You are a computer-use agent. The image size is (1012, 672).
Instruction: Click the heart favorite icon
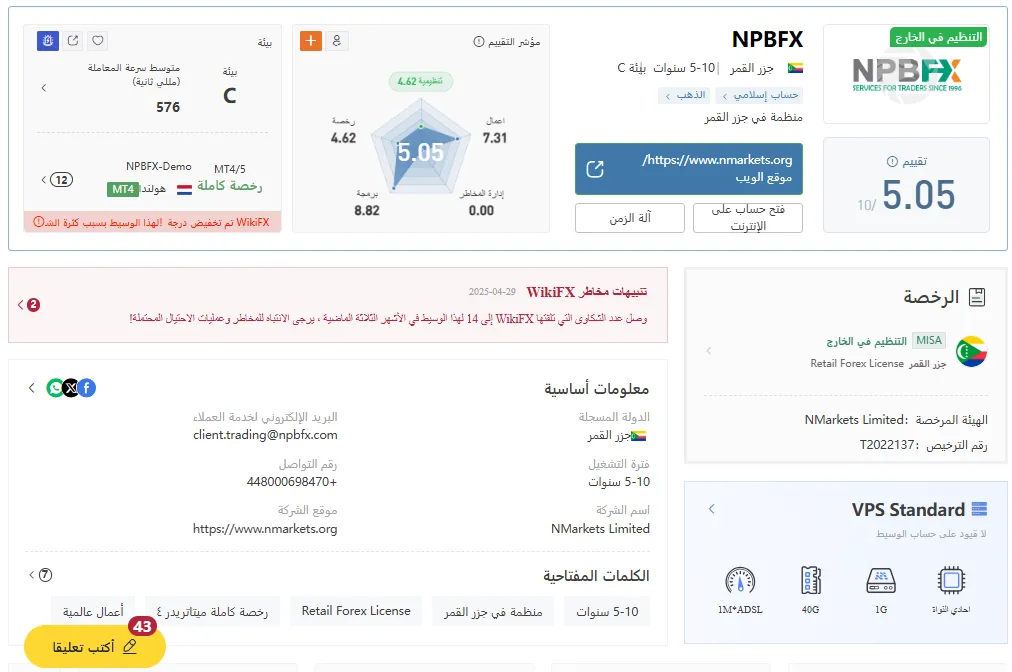[x=97, y=41]
